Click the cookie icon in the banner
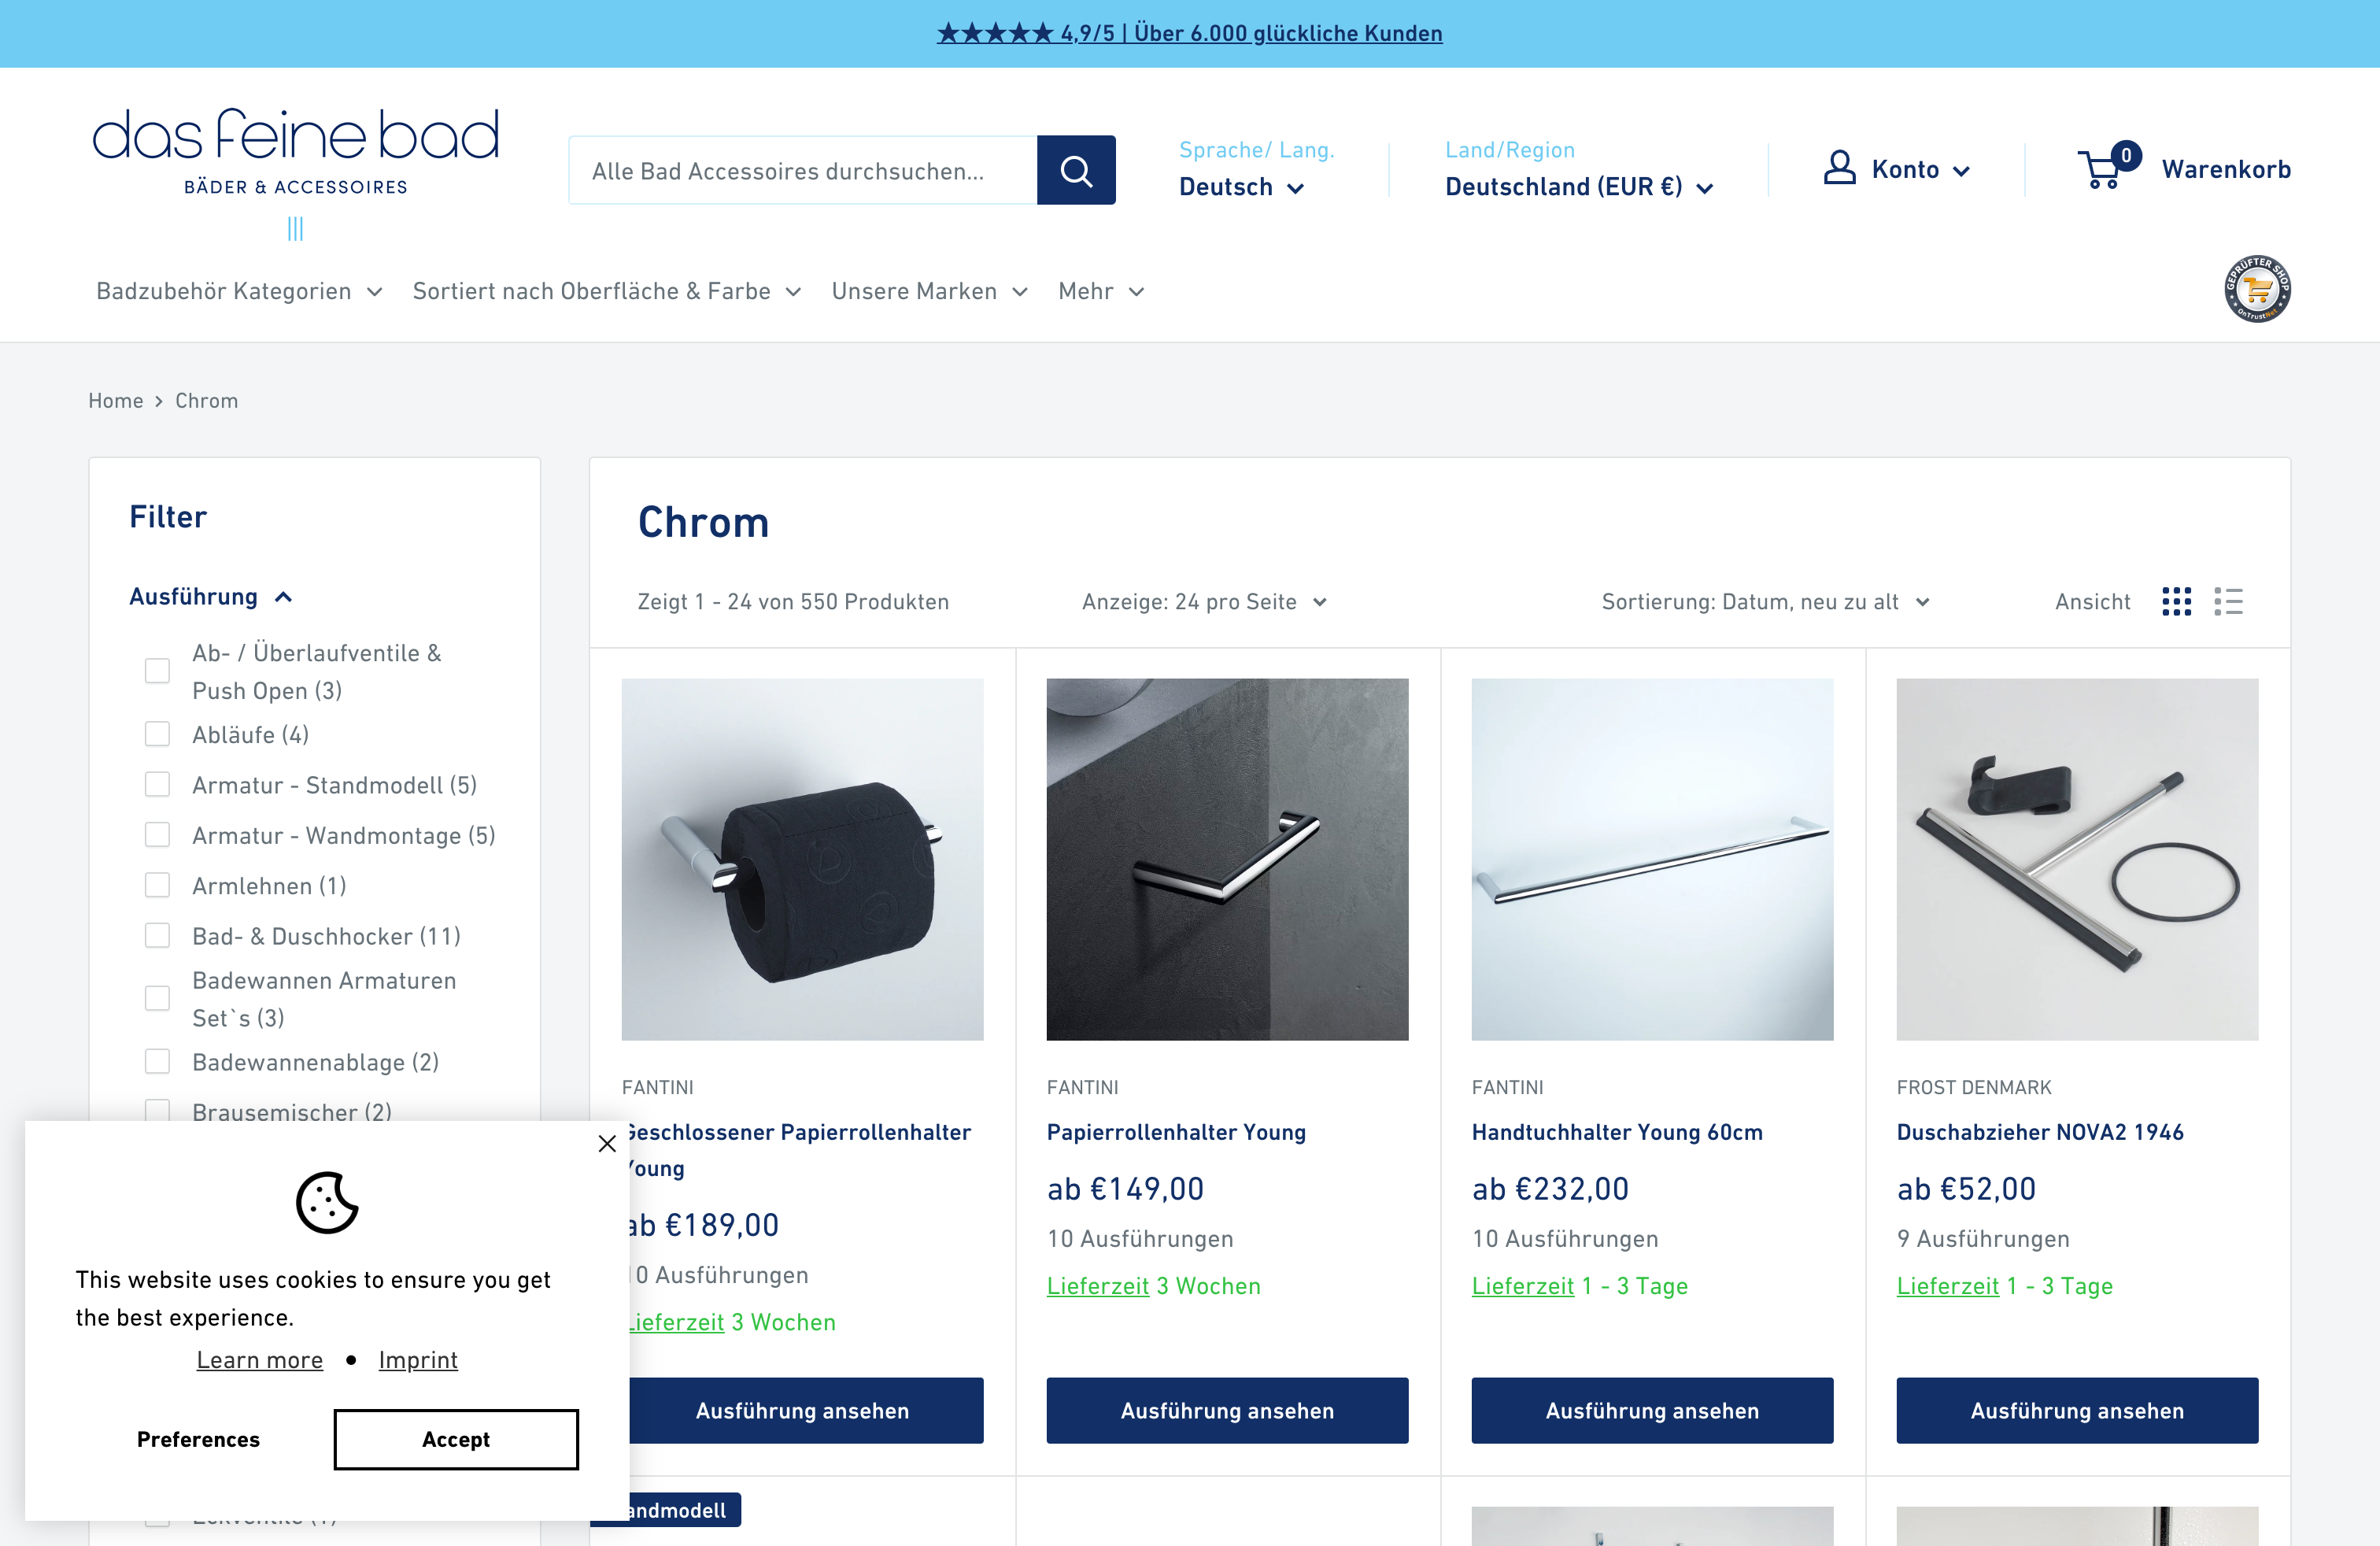This screenshot has height=1546, width=2380. click(x=327, y=1206)
